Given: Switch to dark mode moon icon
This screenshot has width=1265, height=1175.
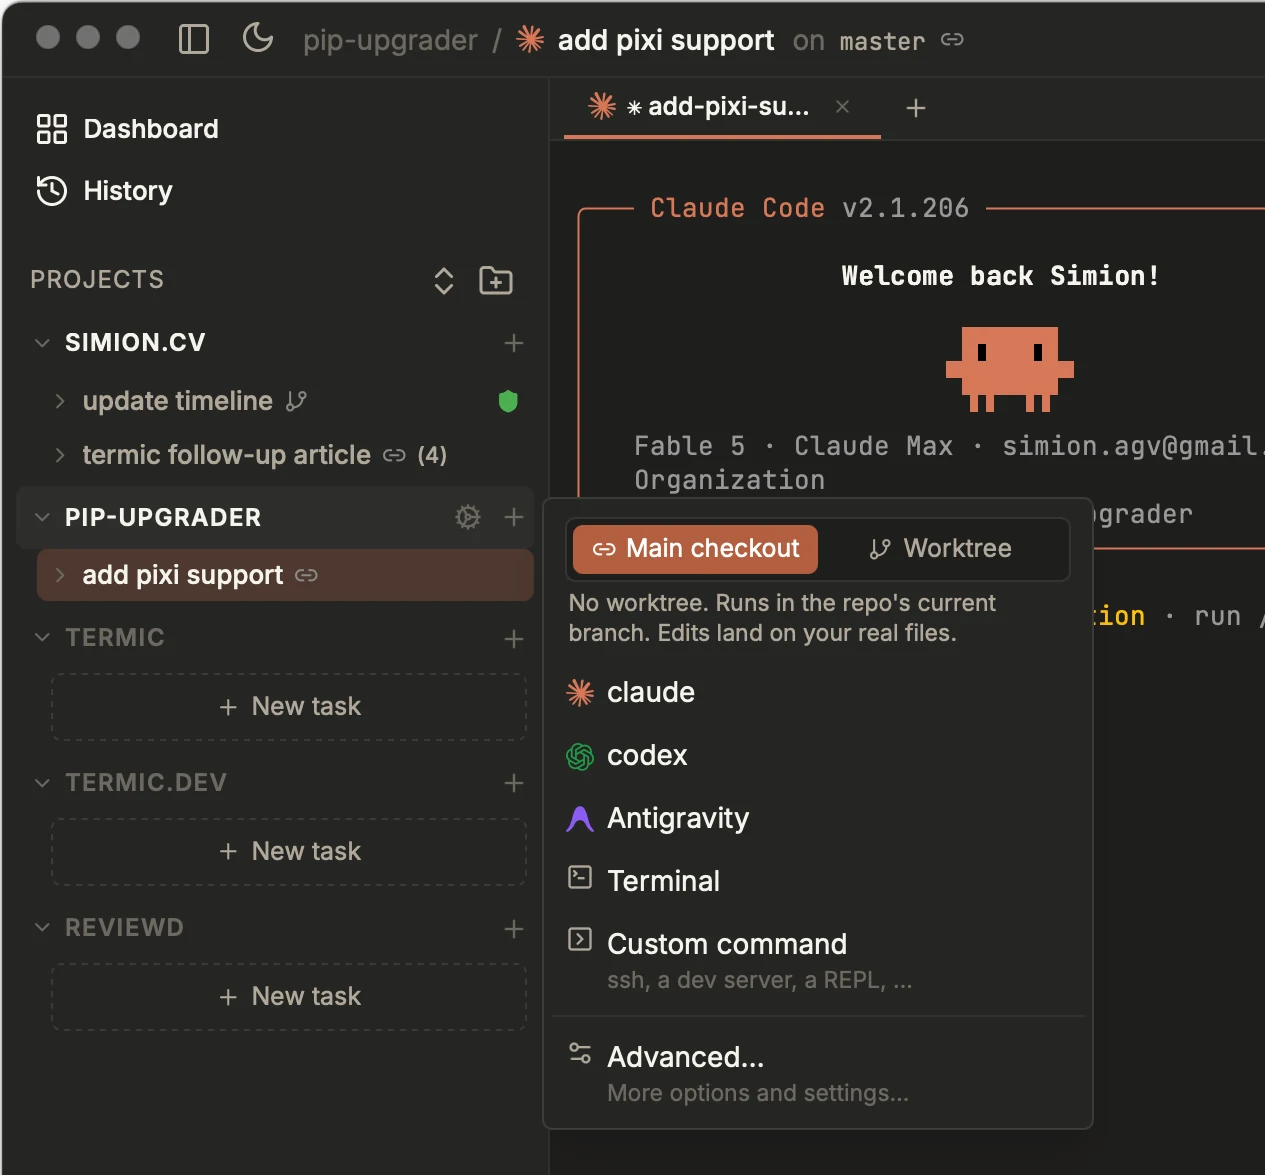Looking at the screenshot, I should click(258, 39).
